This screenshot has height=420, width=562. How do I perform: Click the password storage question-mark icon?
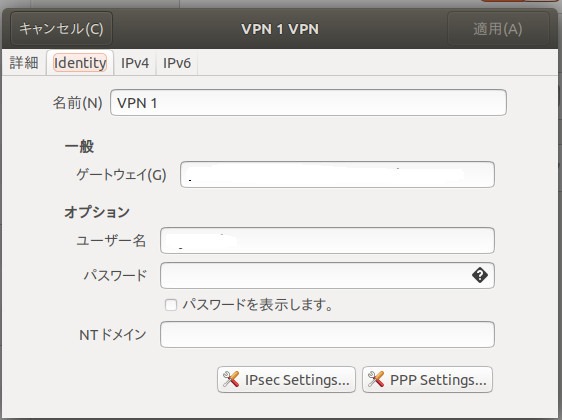480,275
